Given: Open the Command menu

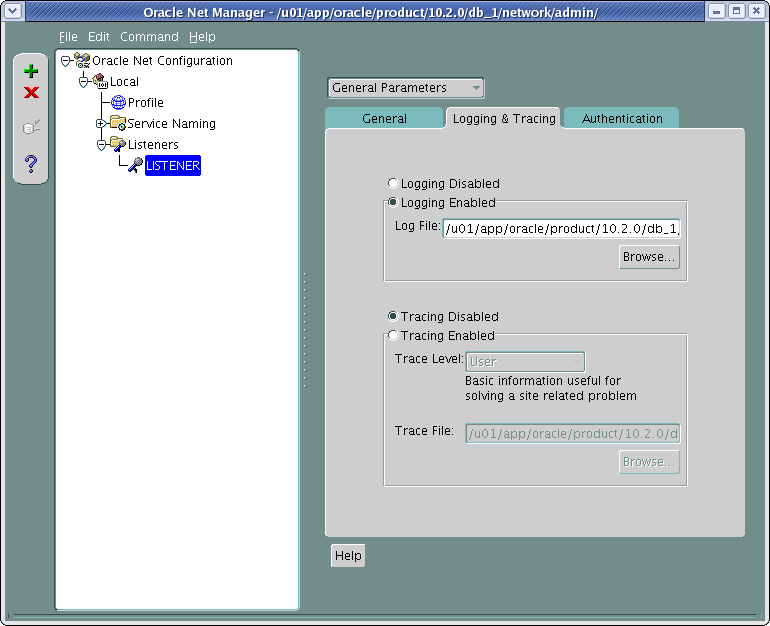Looking at the screenshot, I should (x=149, y=37).
